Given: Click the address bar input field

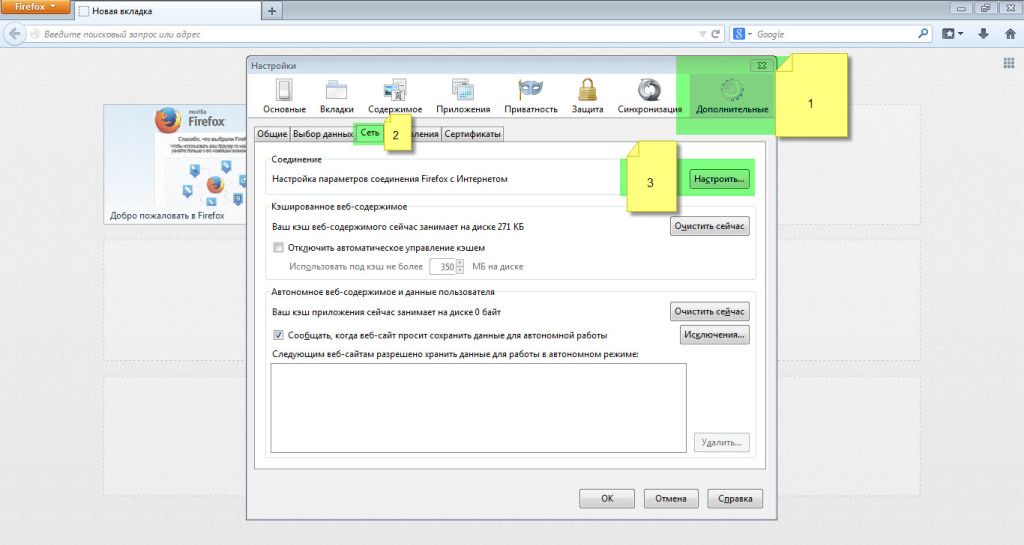Looking at the screenshot, I should tap(366, 34).
